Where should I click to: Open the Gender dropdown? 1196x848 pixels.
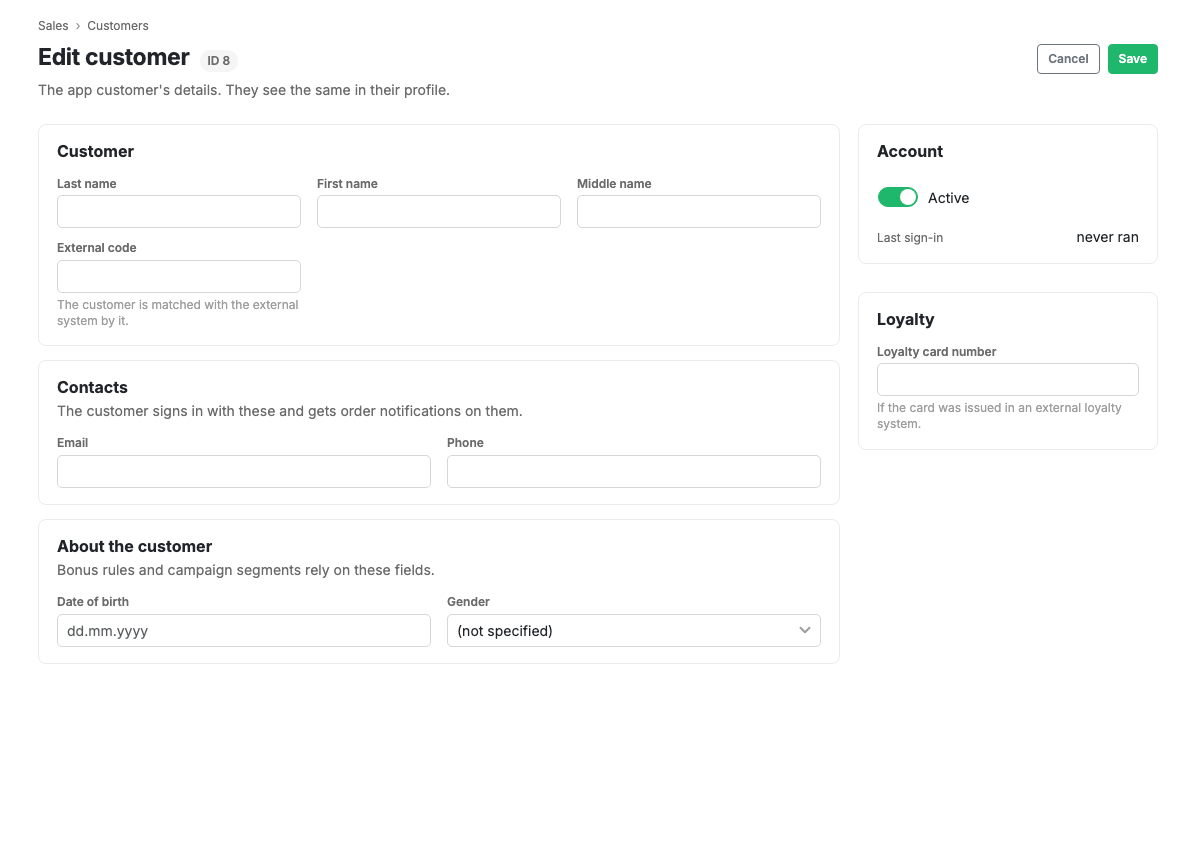(x=633, y=631)
